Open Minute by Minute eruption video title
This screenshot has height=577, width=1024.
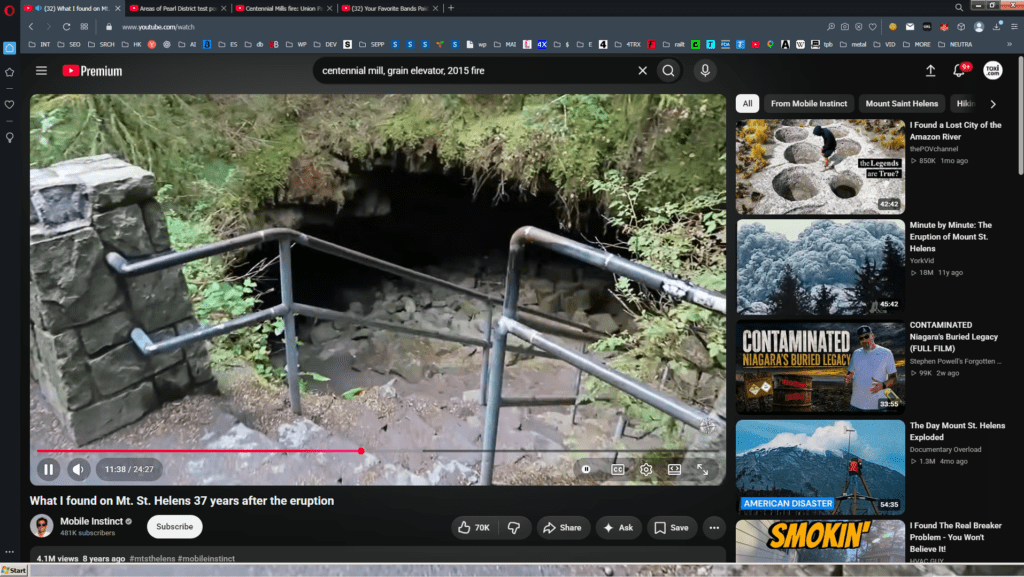coord(950,236)
